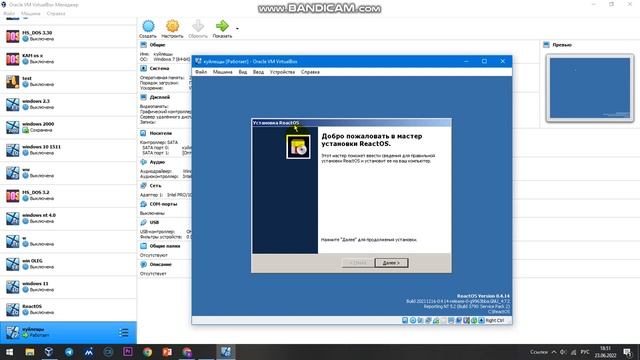Open Windows Start menu
Screen dimensions: 640x360
tap(9, 352)
